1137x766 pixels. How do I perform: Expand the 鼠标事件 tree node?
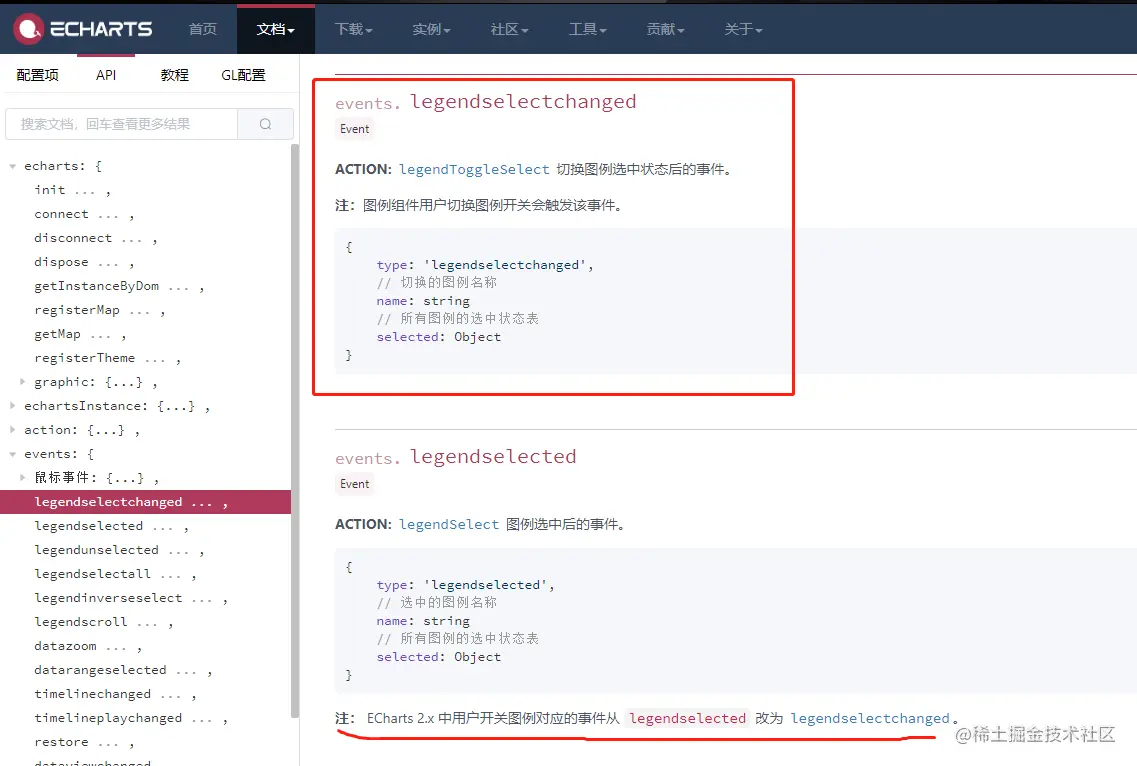[22, 477]
